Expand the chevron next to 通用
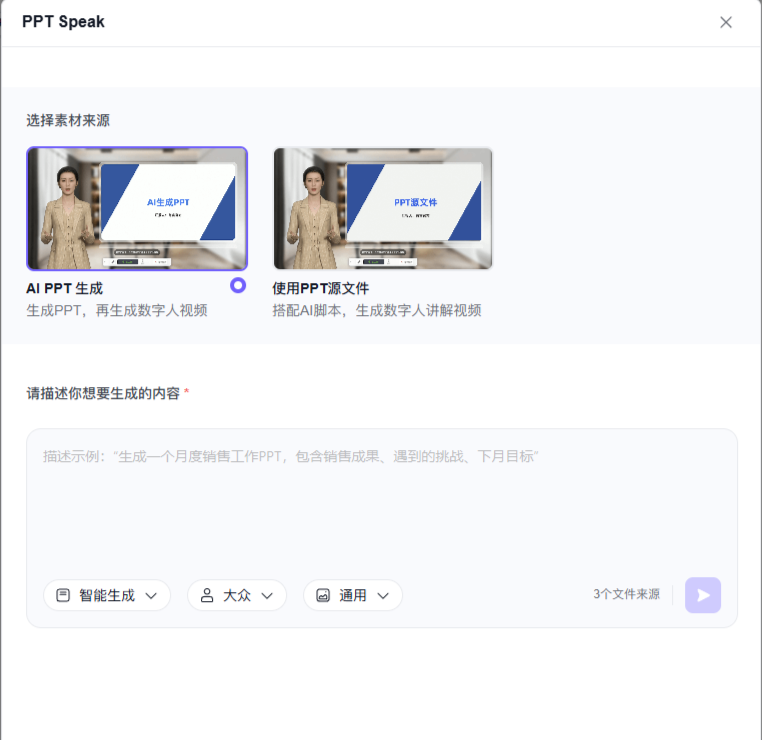Viewport: 762px width, 740px height. [383, 596]
